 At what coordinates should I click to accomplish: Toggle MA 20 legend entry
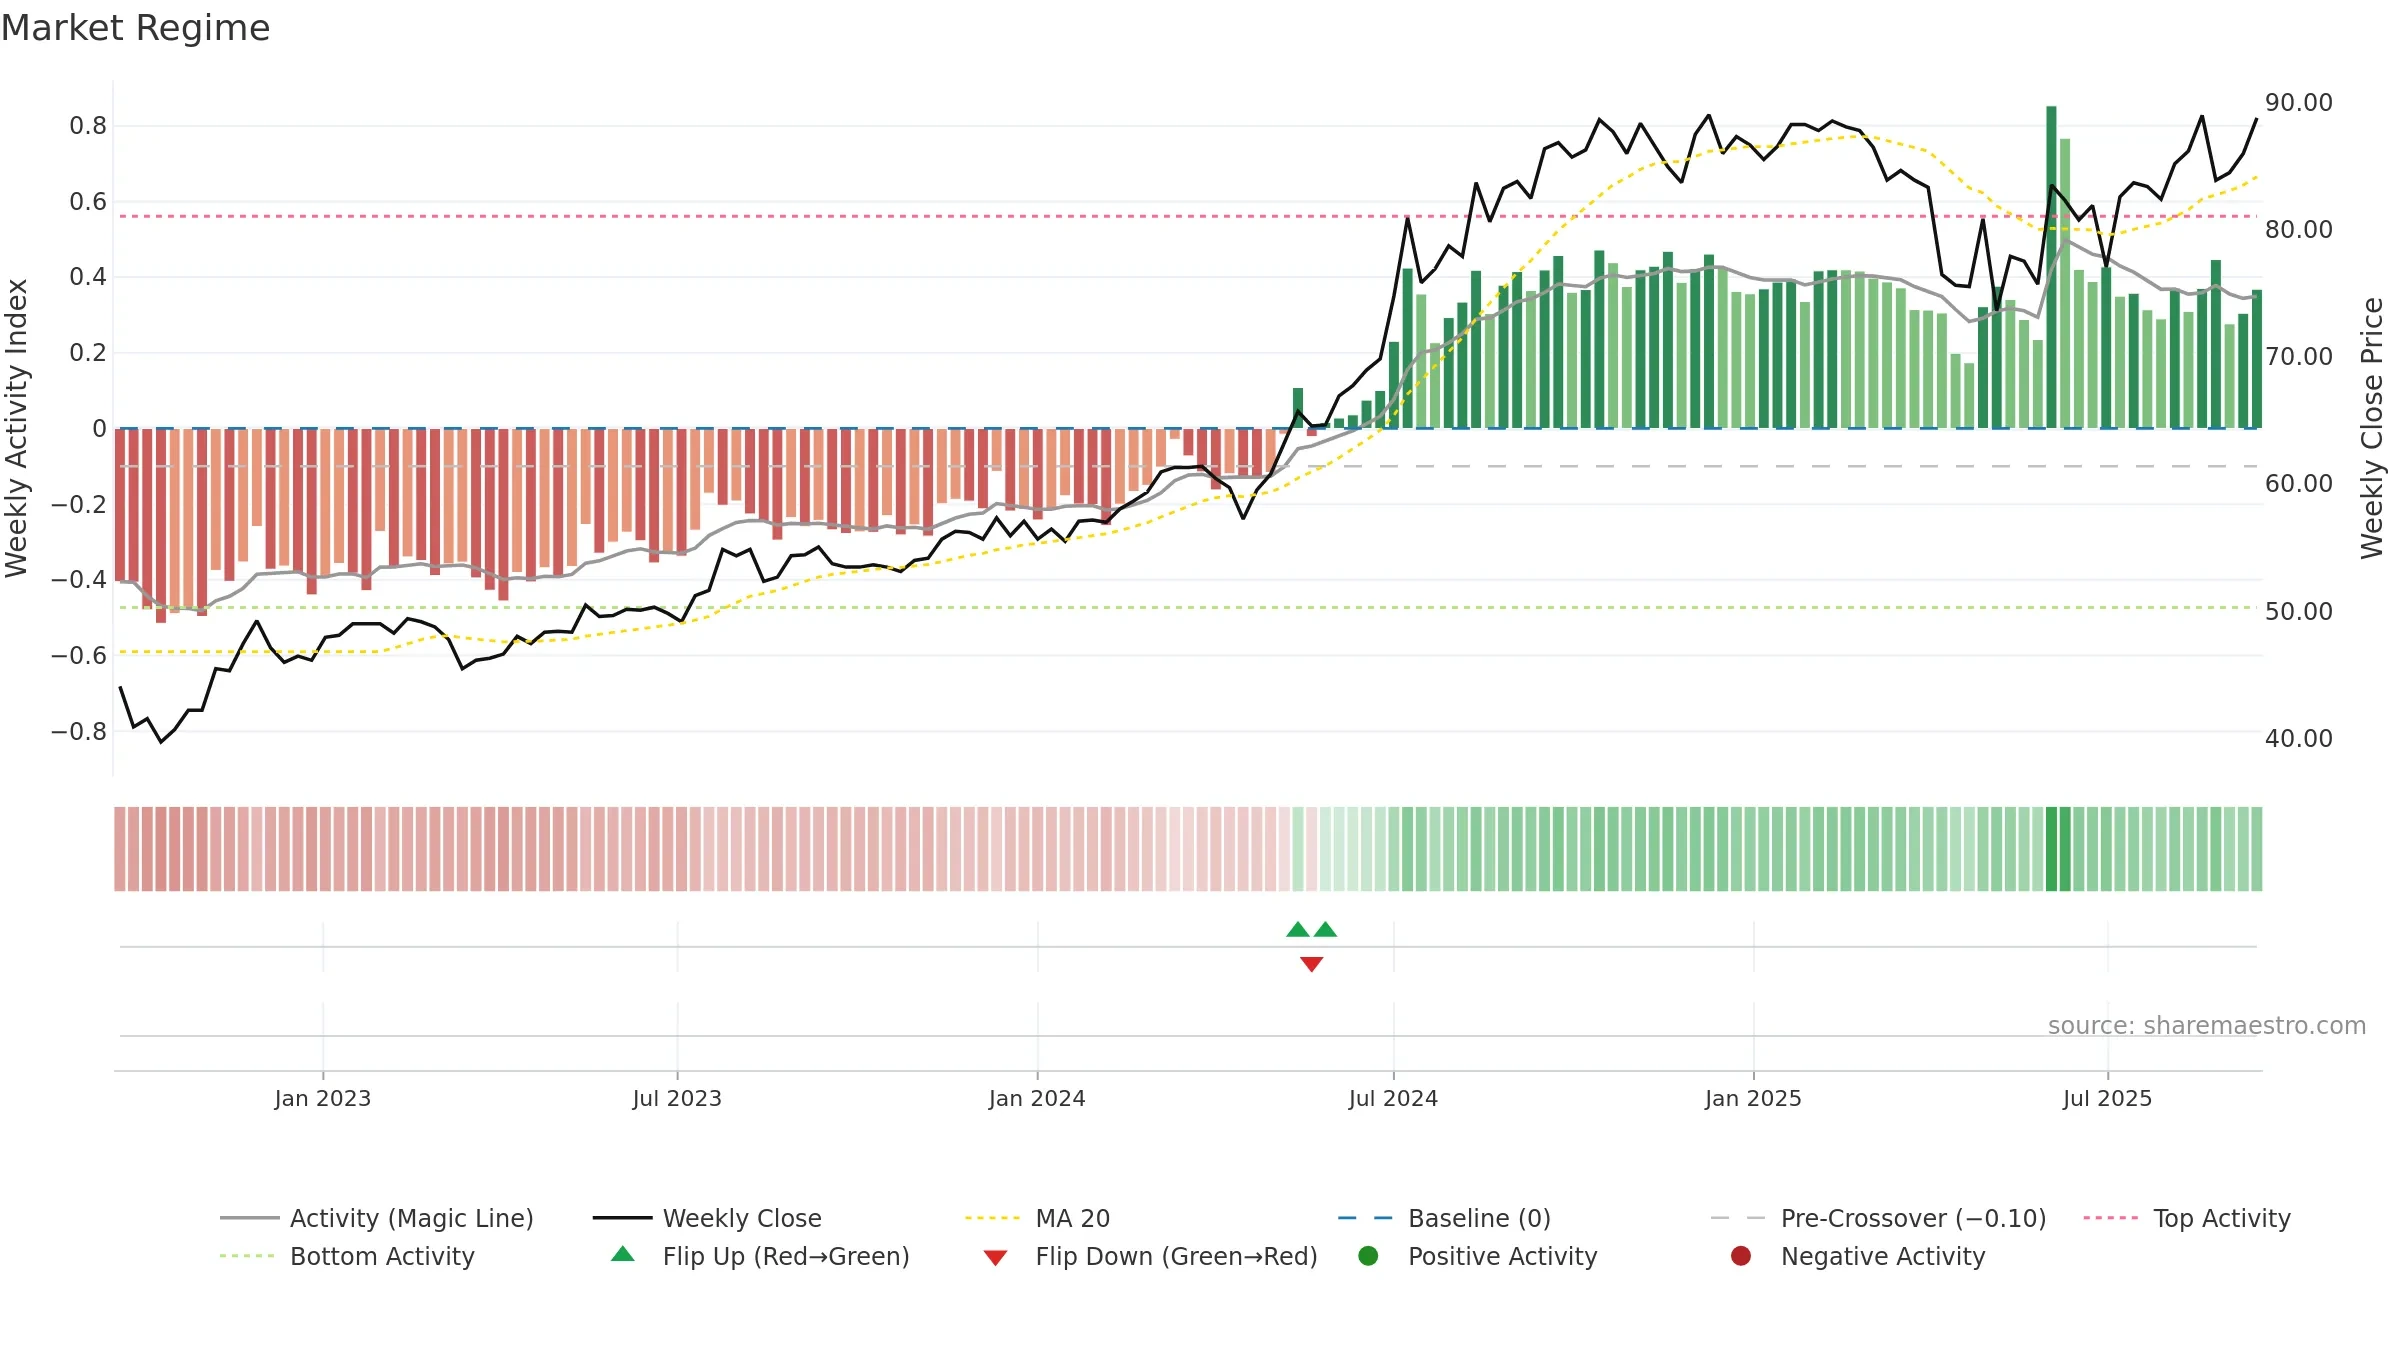coord(1037,1218)
